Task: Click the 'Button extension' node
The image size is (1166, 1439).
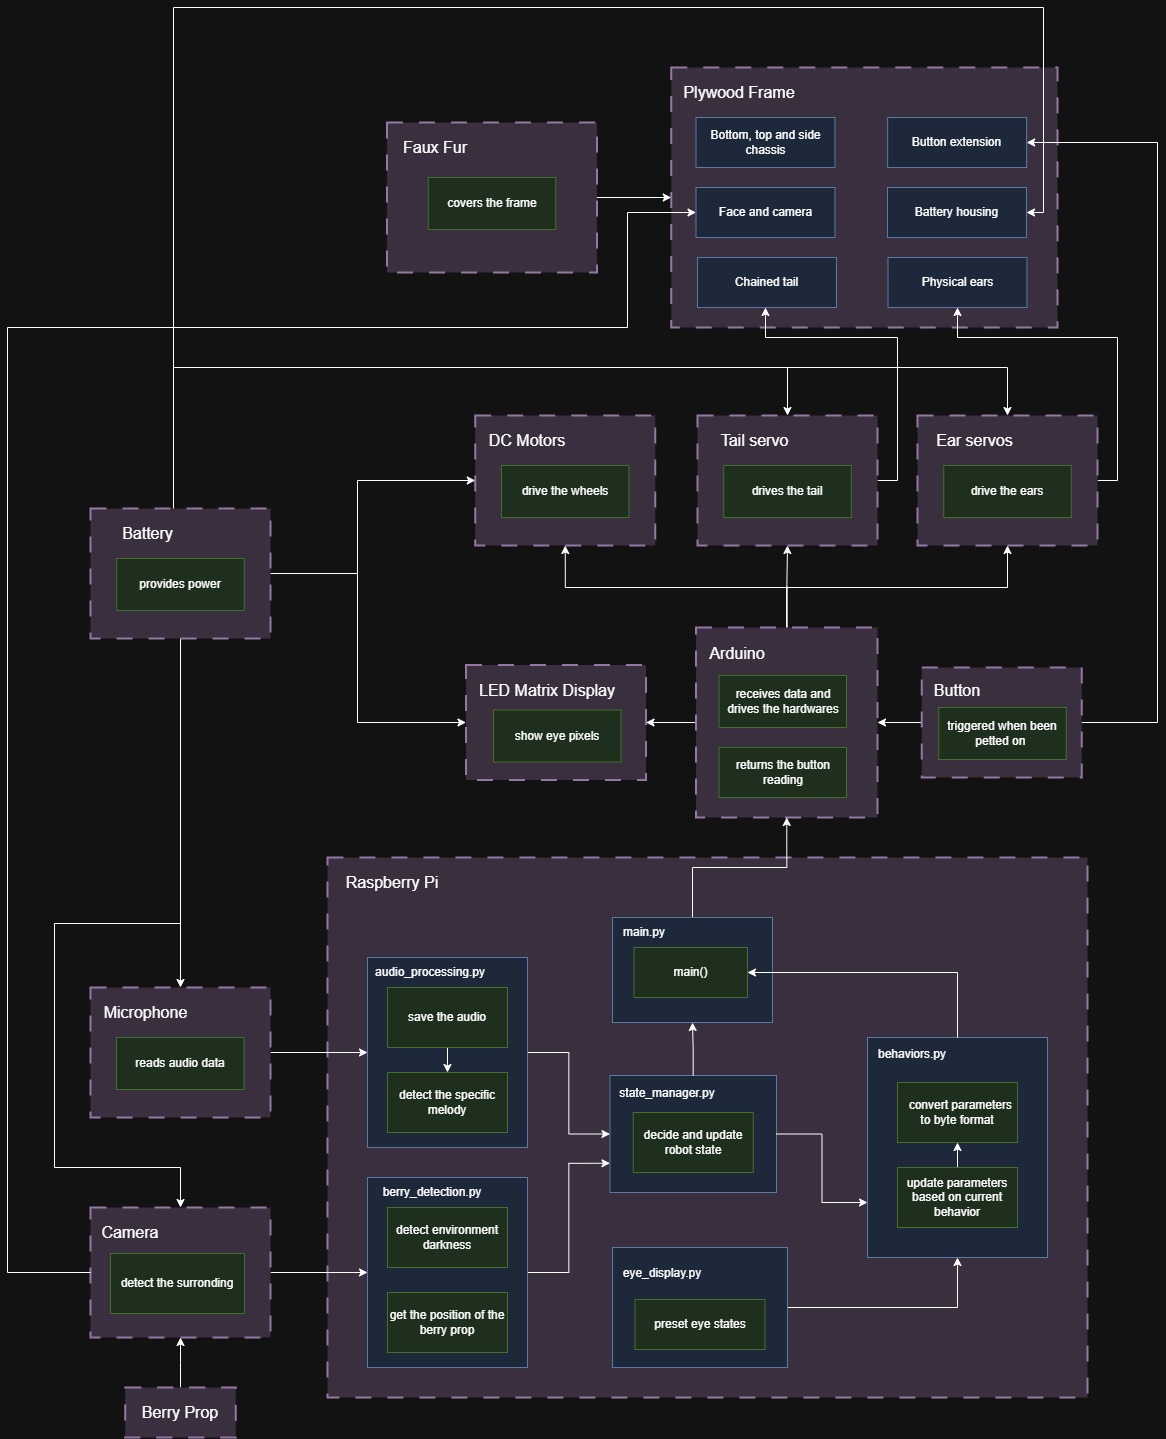Action: pyautogui.click(x=956, y=142)
